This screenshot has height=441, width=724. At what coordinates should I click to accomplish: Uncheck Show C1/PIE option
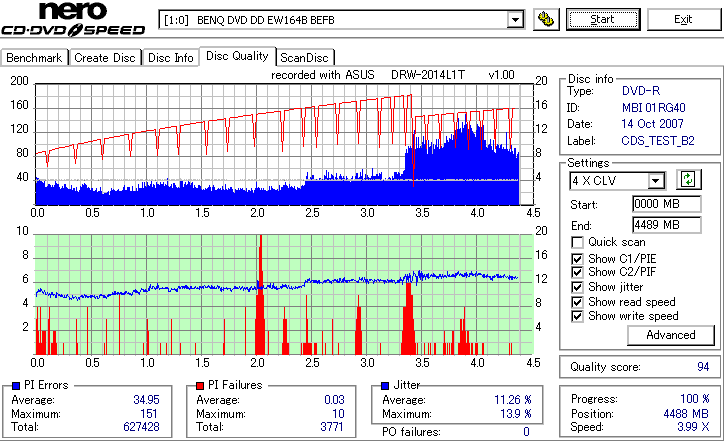point(577,259)
